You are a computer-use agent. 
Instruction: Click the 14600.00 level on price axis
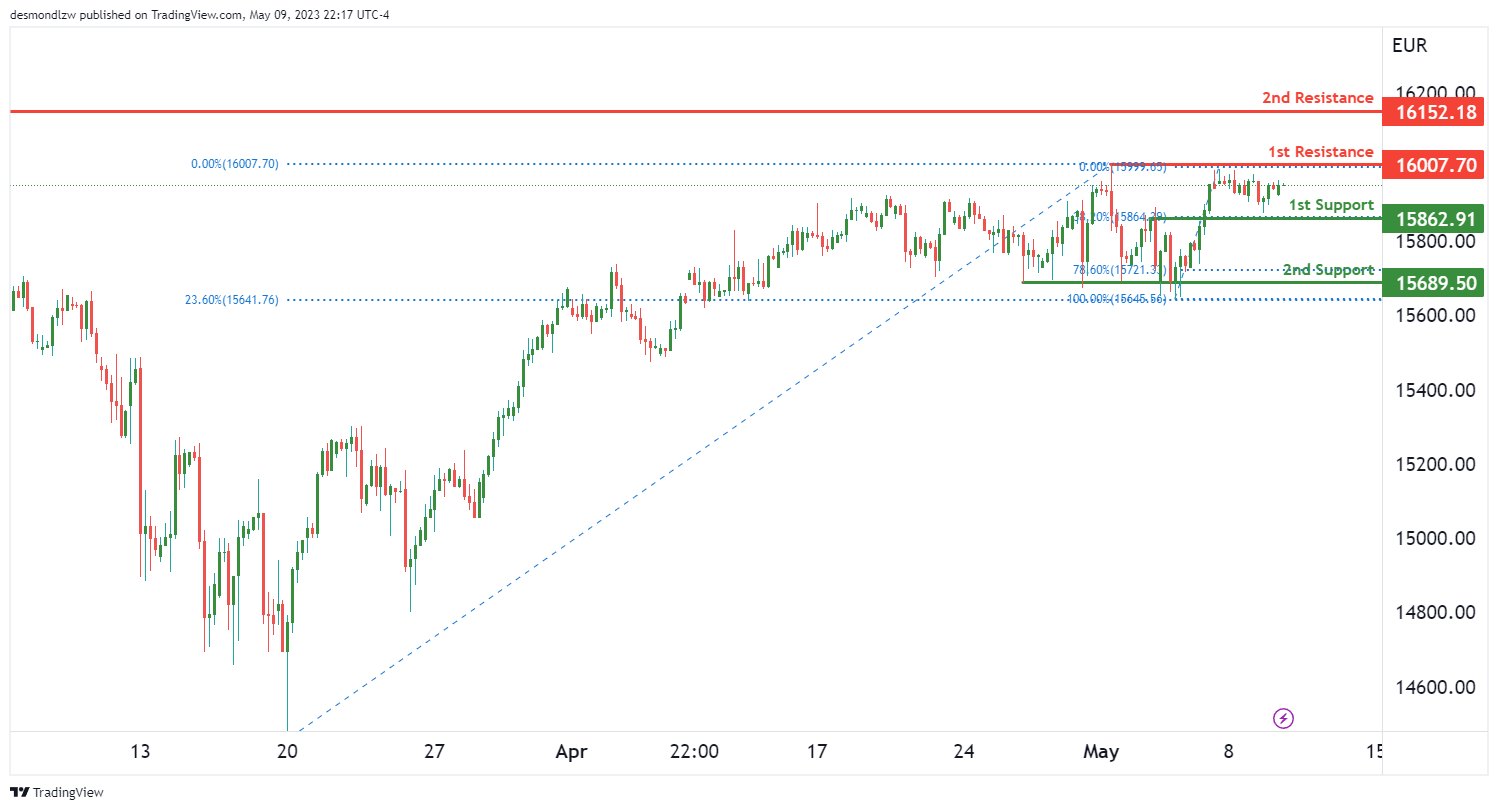(x=1435, y=687)
